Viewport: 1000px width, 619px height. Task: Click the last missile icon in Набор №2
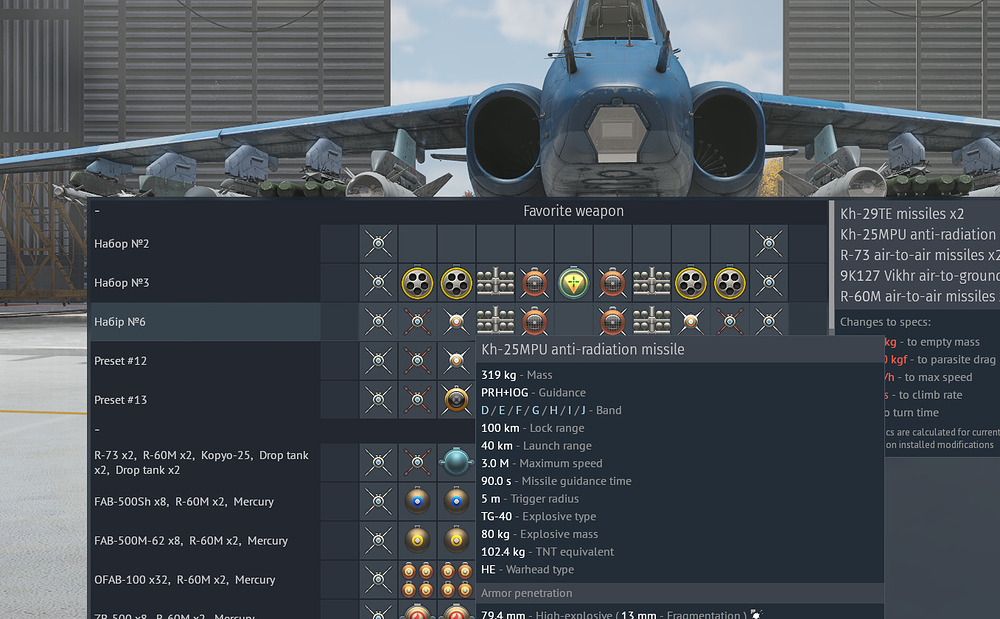click(x=768, y=244)
